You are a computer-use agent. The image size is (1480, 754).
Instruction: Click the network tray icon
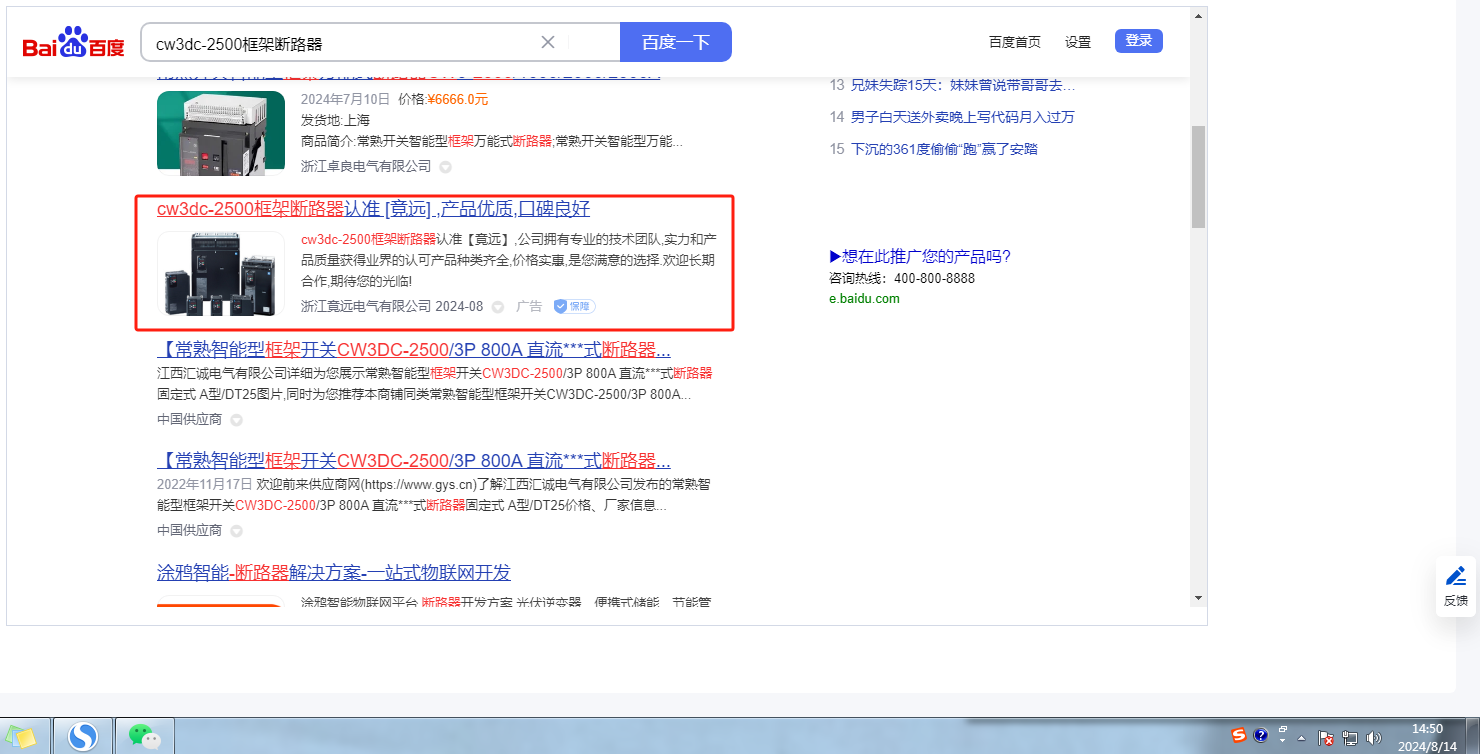(1349, 738)
